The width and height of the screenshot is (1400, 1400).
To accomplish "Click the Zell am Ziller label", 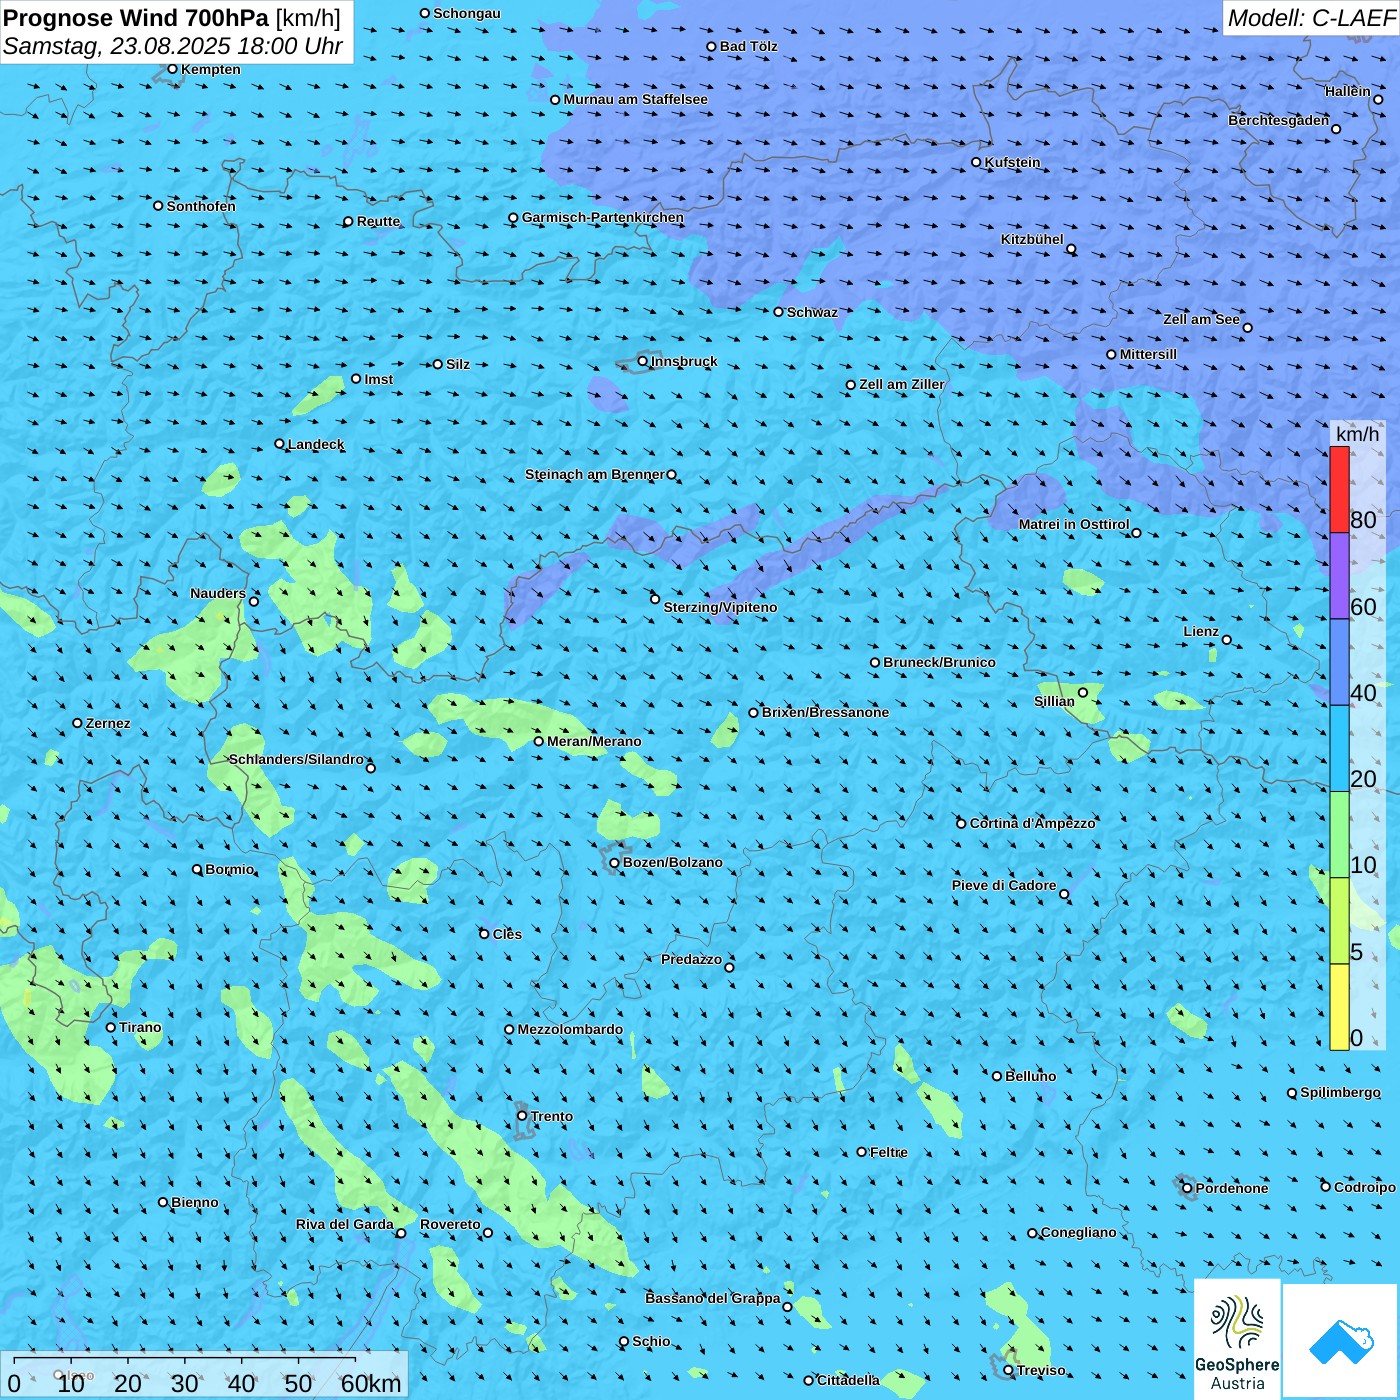I will pos(902,384).
